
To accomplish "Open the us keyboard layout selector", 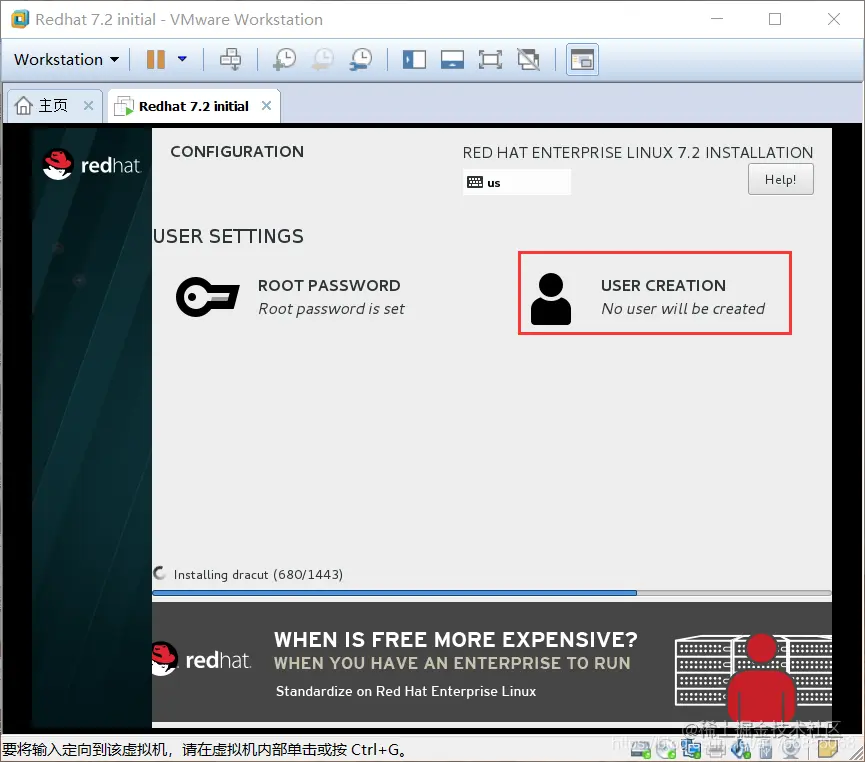I will click(516, 183).
